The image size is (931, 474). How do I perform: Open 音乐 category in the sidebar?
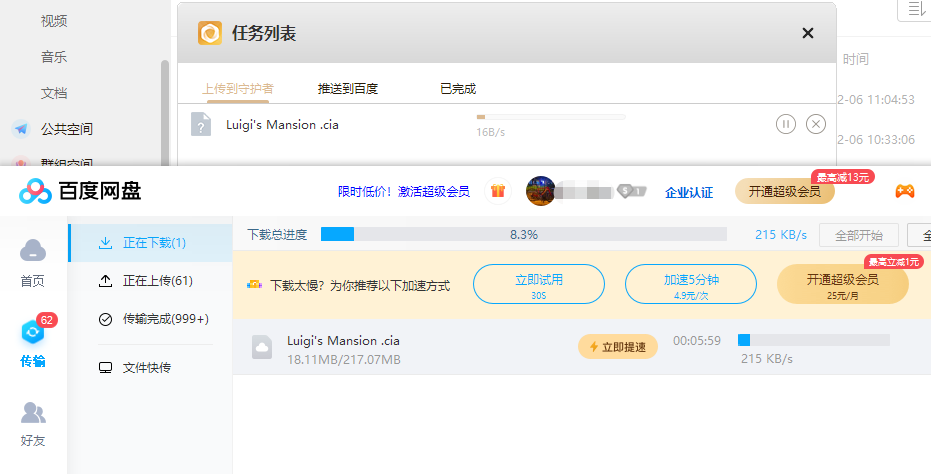point(54,57)
